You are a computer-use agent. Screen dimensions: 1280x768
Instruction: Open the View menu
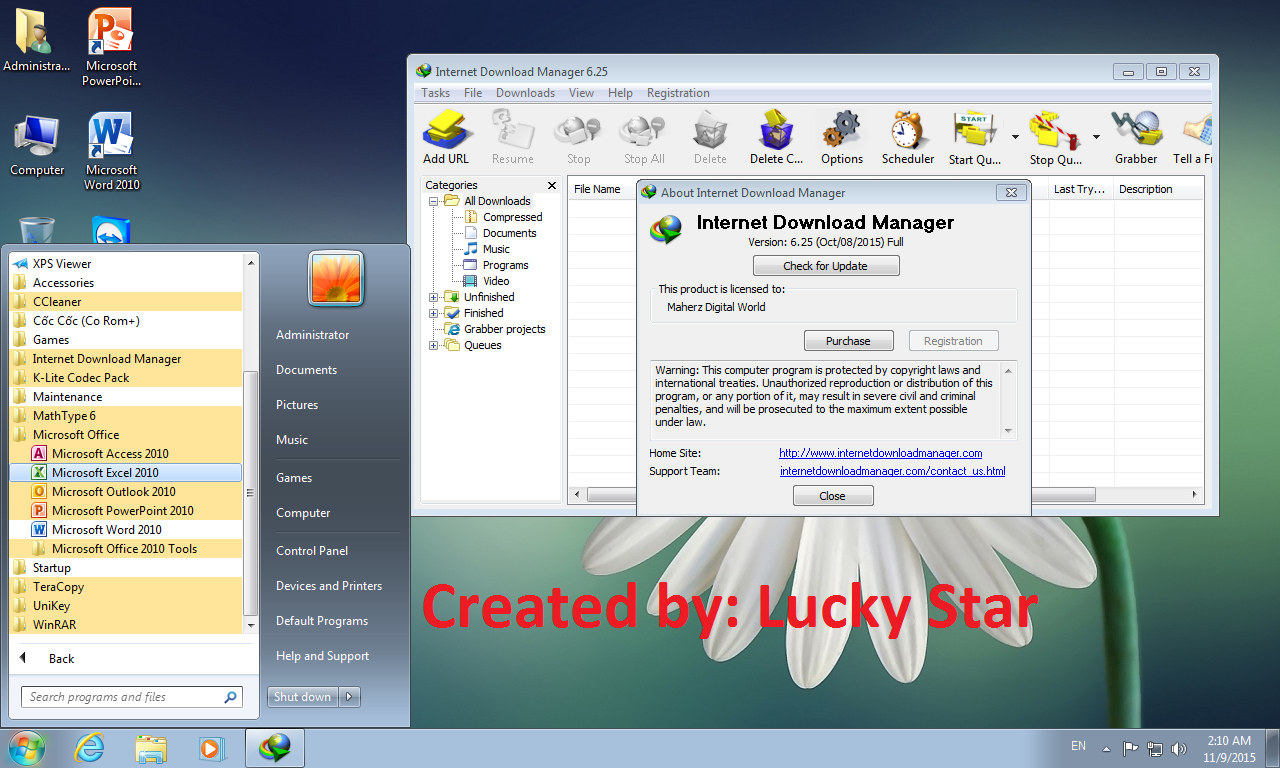[x=581, y=93]
